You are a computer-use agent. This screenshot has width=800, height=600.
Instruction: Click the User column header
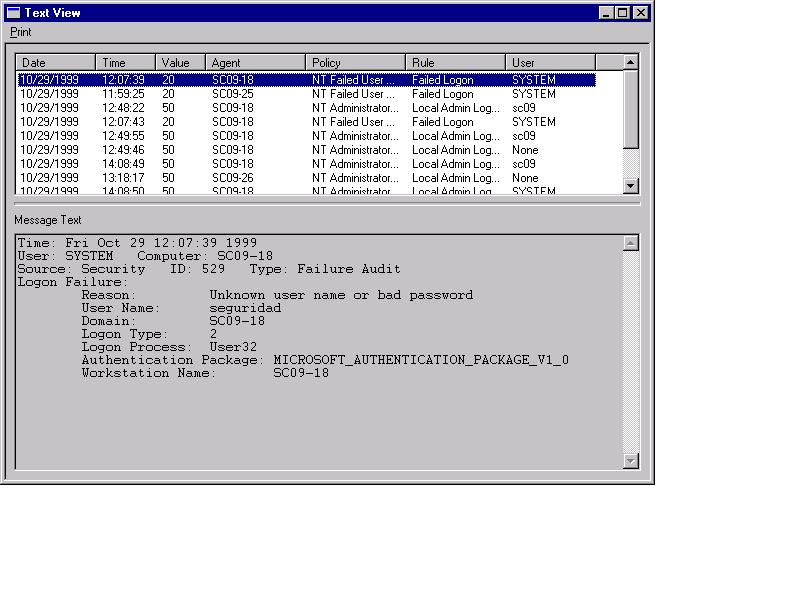point(550,63)
